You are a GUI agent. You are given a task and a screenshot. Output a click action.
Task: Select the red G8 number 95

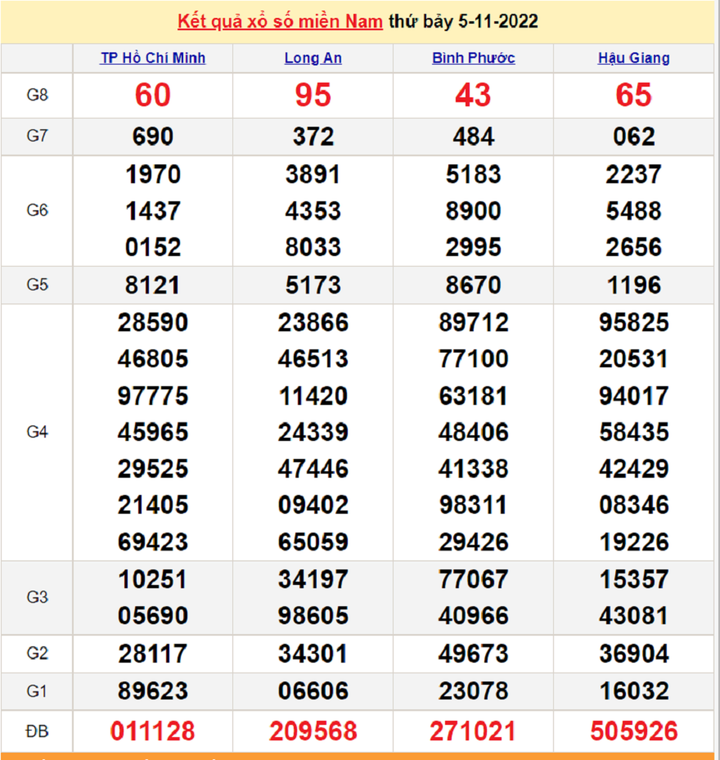pyautogui.click(x=313, y=95)
